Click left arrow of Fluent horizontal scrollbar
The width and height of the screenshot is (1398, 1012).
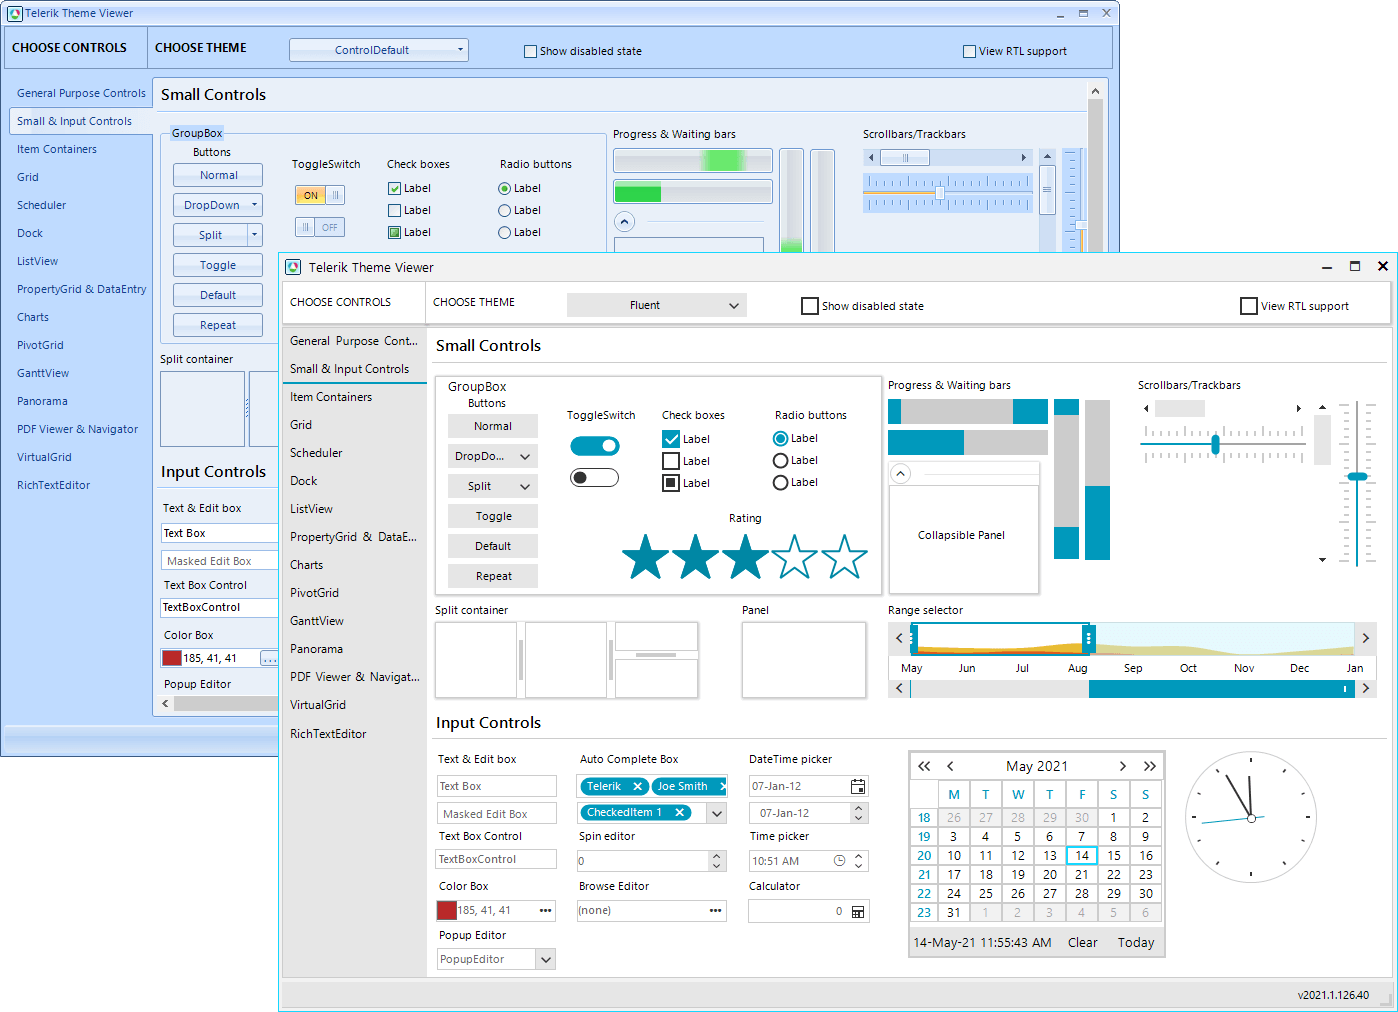1146,408
